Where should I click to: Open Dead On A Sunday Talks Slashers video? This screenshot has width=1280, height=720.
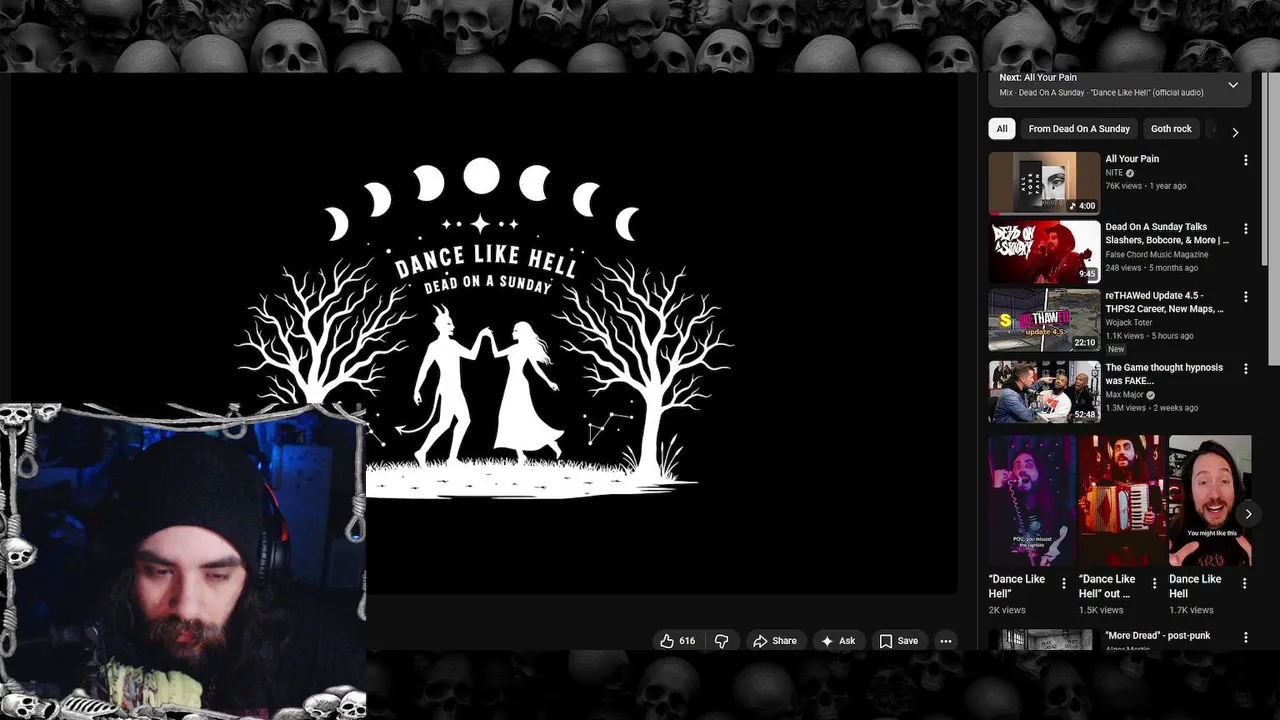[1167, 234]
